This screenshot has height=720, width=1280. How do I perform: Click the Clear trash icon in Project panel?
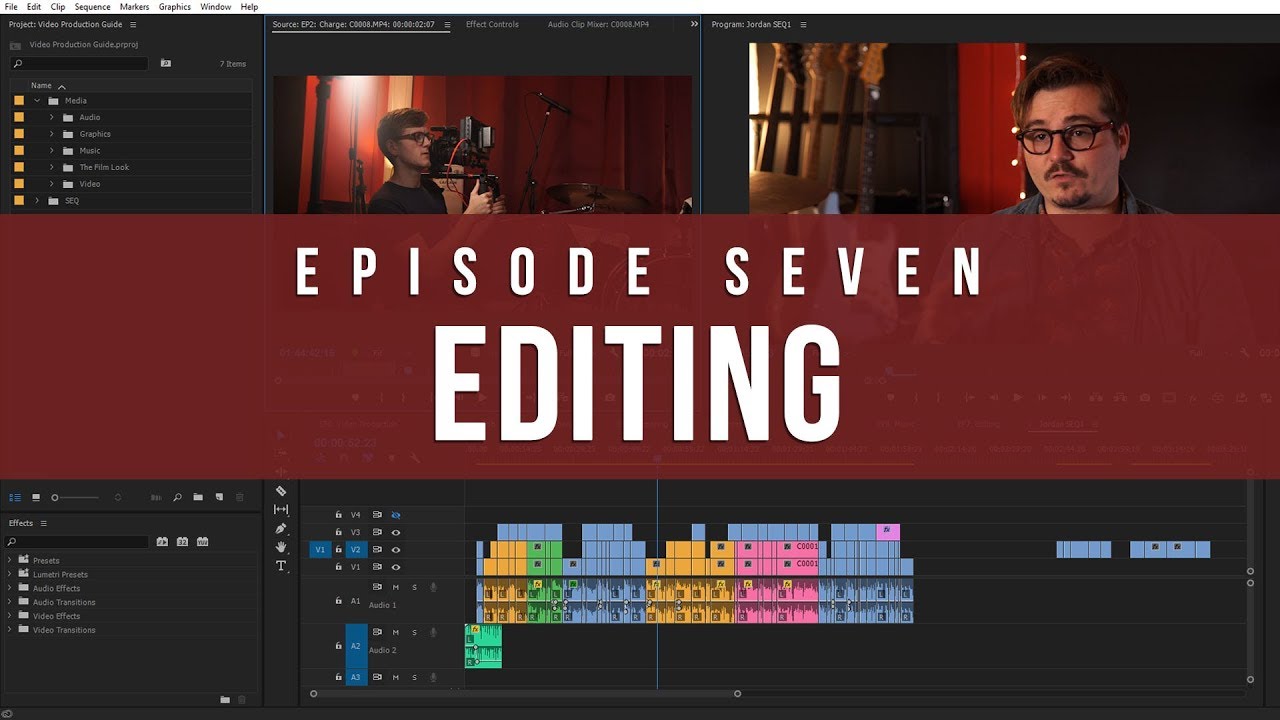coord(239,497)
